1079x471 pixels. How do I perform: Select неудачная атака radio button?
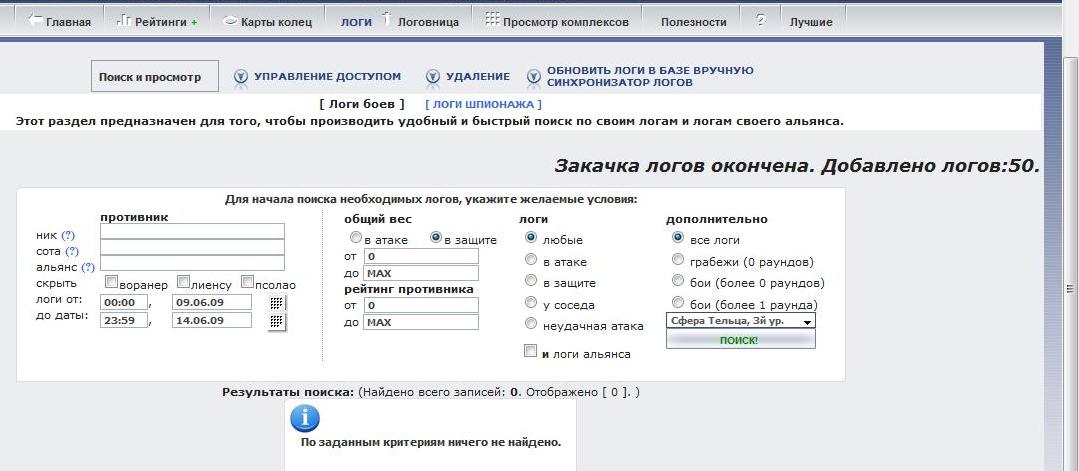(x=531, y=324)
